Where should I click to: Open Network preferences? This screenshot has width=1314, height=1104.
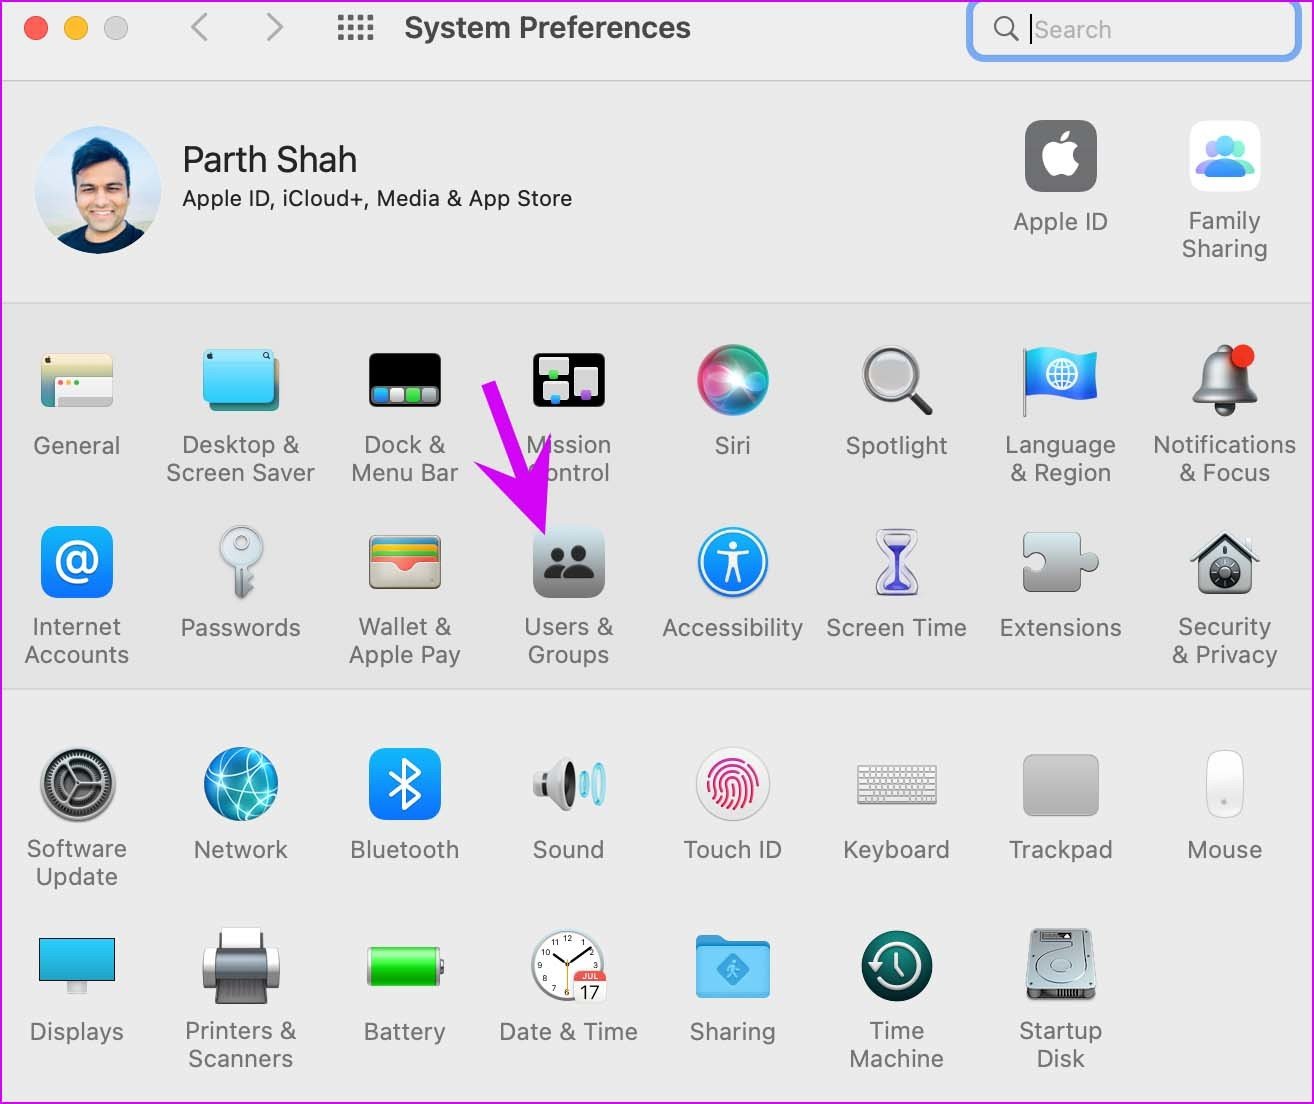241,785
